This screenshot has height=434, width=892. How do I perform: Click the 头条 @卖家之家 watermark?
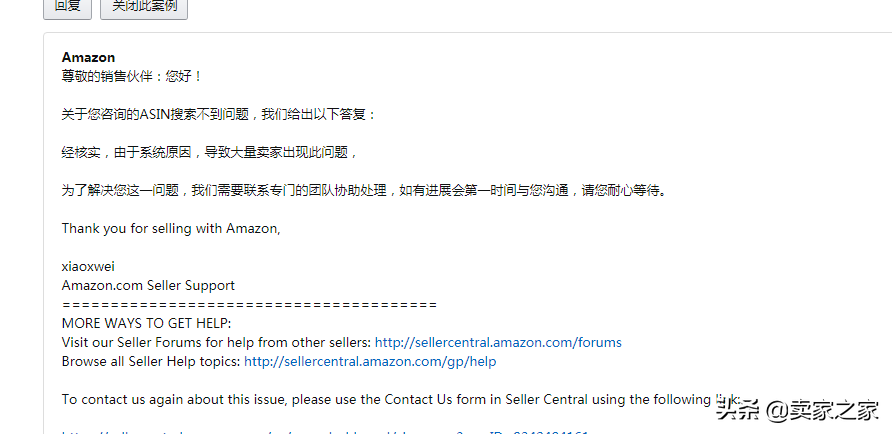click(798, 410)
